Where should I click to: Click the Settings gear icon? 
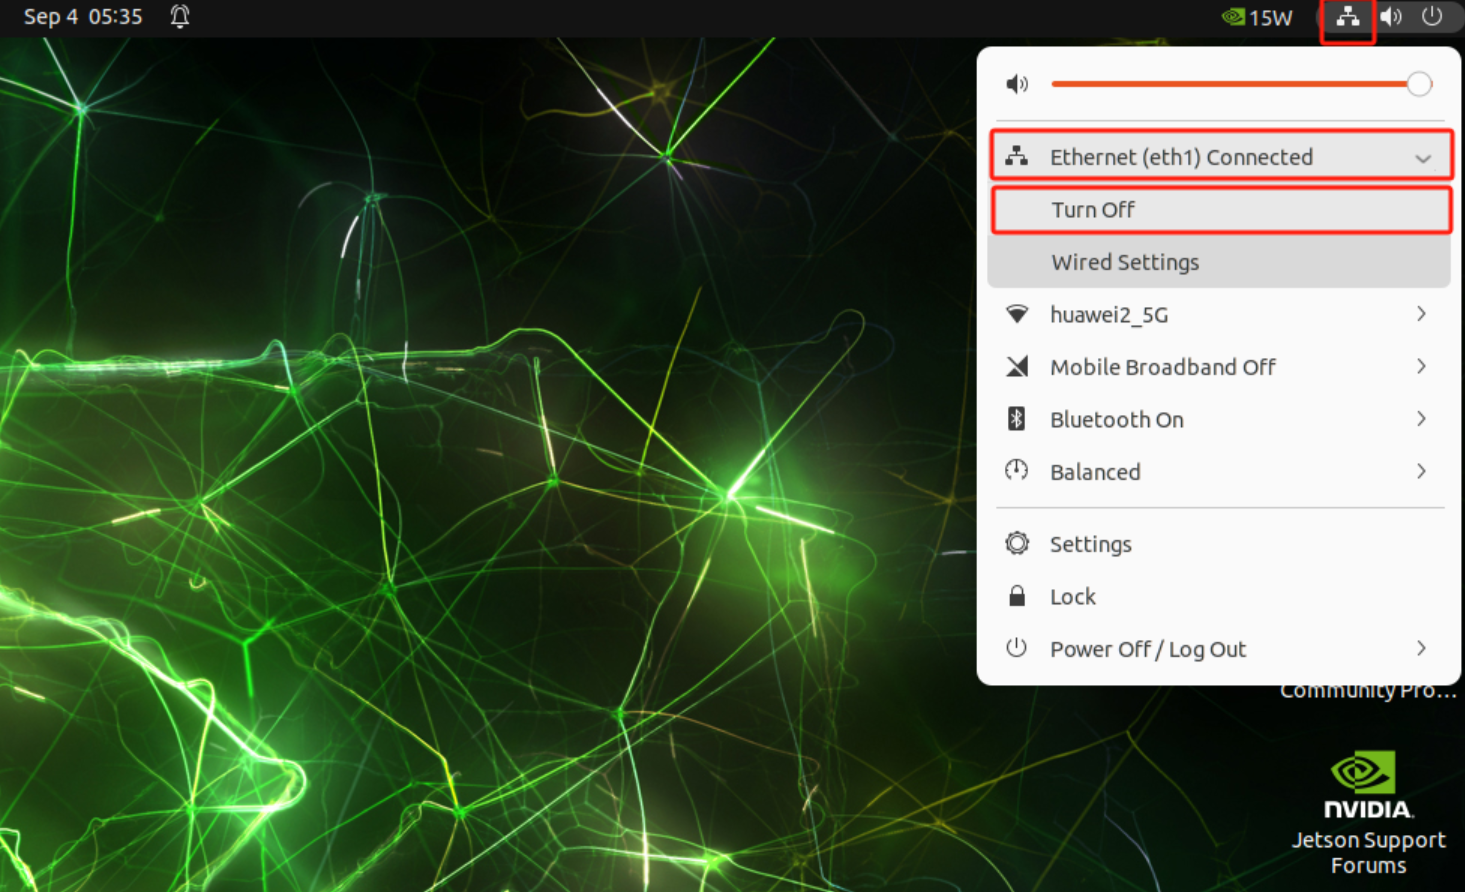(x=1017, y=543)
